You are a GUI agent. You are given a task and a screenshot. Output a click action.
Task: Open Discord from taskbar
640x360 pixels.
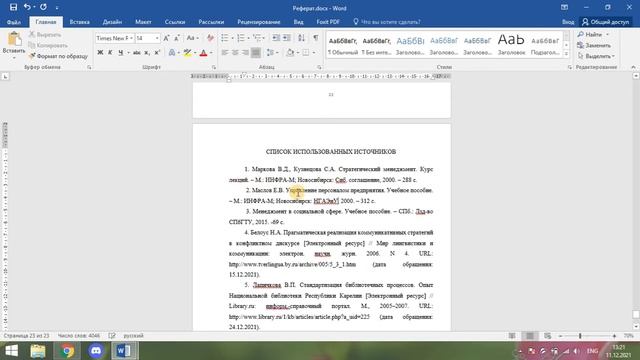96,351
